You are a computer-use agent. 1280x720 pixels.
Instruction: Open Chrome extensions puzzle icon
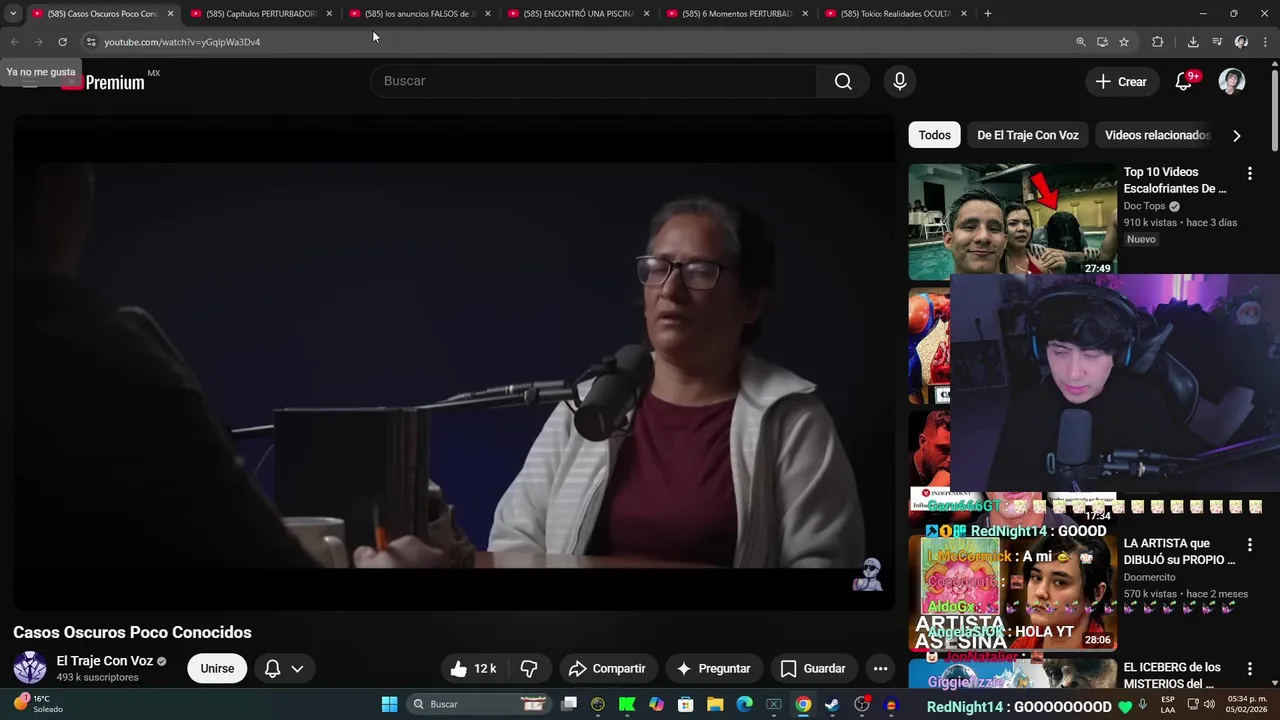(1158, 42)
